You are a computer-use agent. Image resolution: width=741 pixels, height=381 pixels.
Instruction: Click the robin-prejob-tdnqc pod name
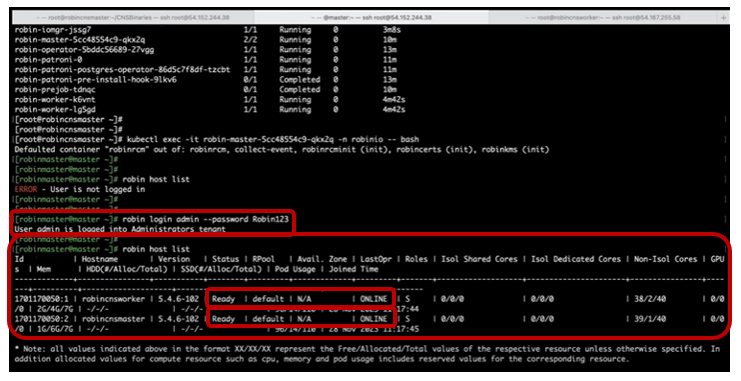point(55,89)
